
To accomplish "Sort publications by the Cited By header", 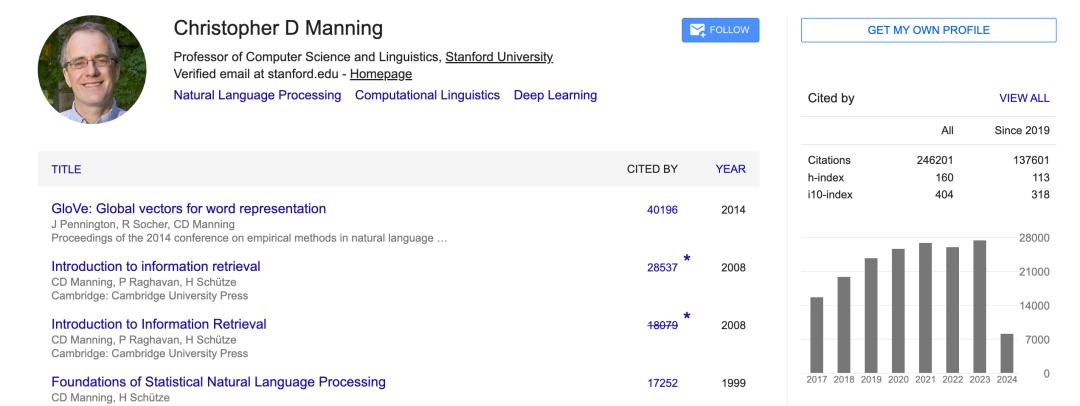I will click(652, 169).
